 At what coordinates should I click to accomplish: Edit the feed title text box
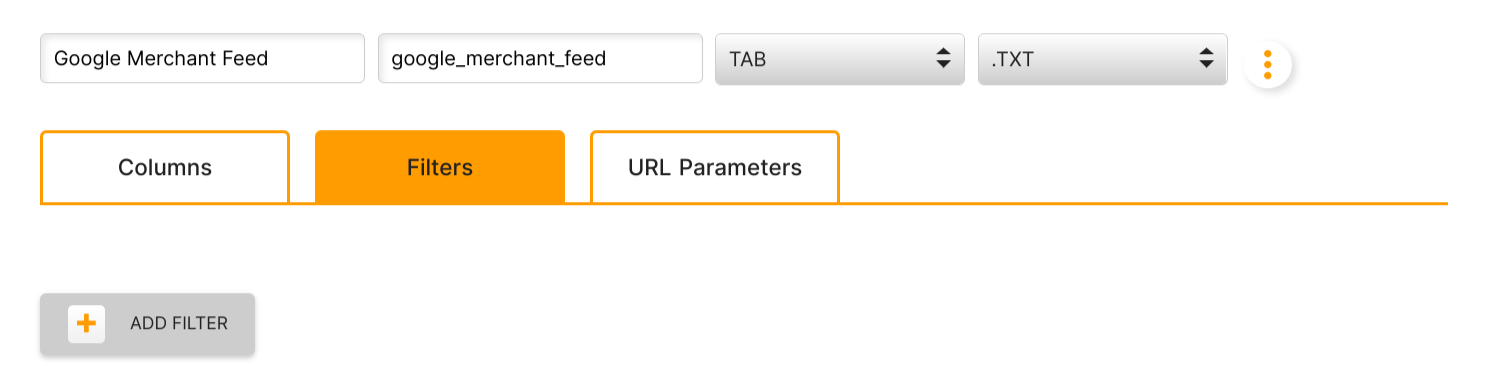(x=202, y=59)
